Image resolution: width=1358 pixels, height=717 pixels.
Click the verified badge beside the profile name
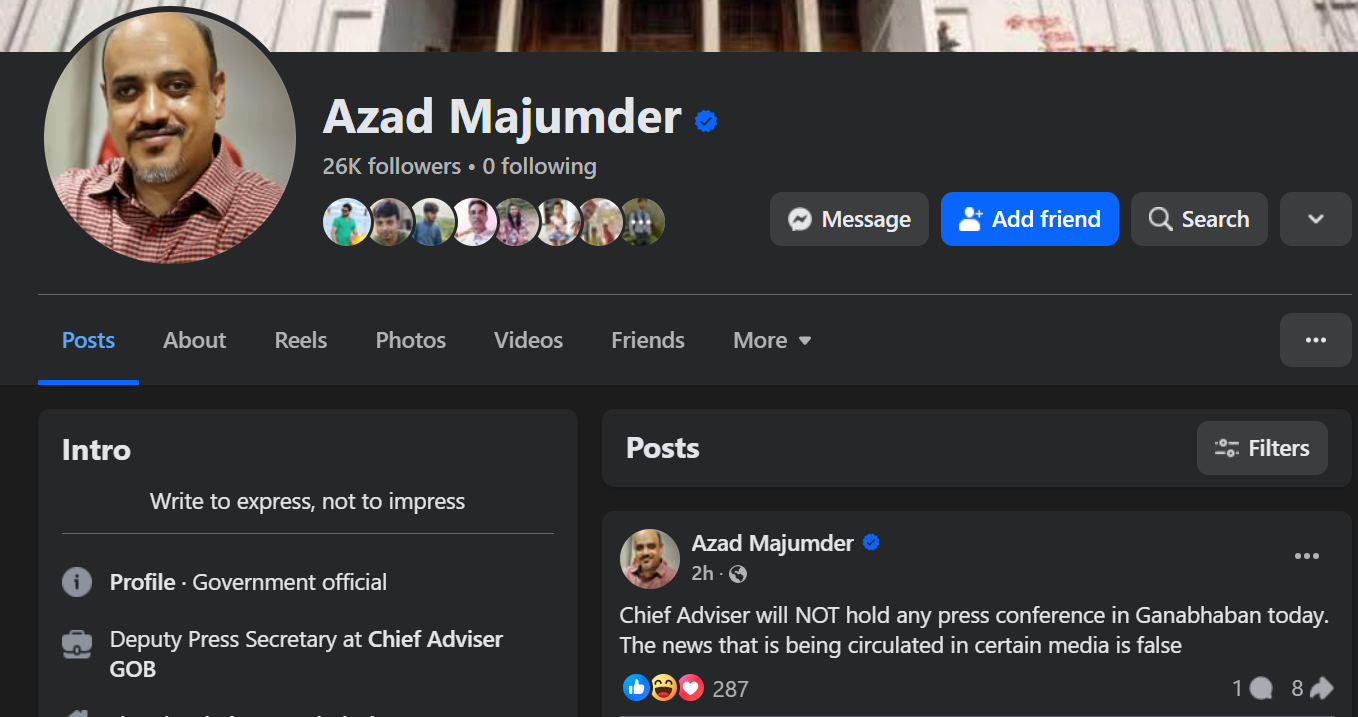(x=706, y=121)
